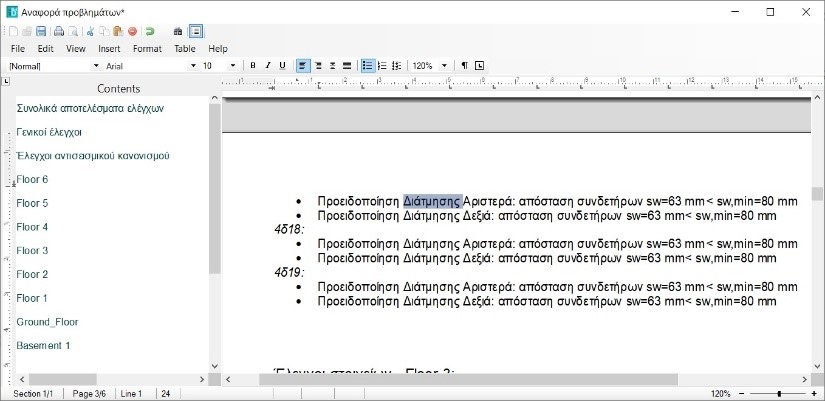
Task: Toggle Bold formatting
Action: click(253, 66)
